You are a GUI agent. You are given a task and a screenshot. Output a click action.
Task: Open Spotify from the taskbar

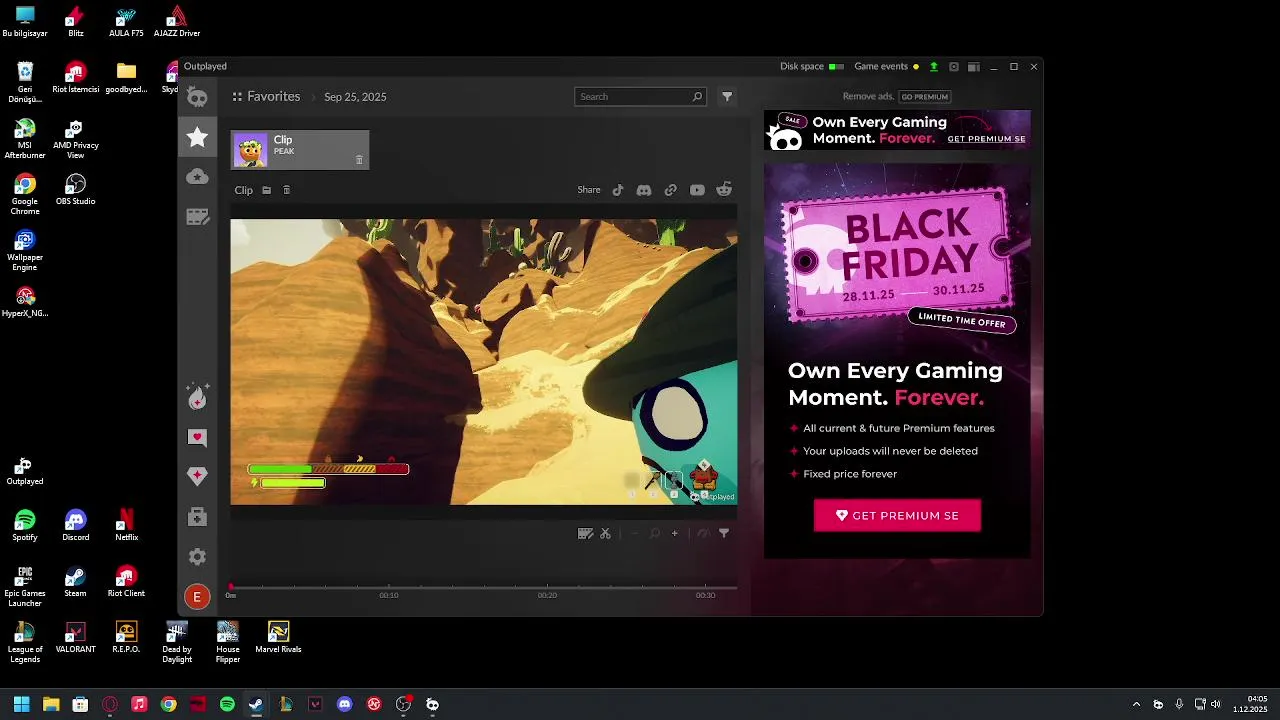(227, 704)
